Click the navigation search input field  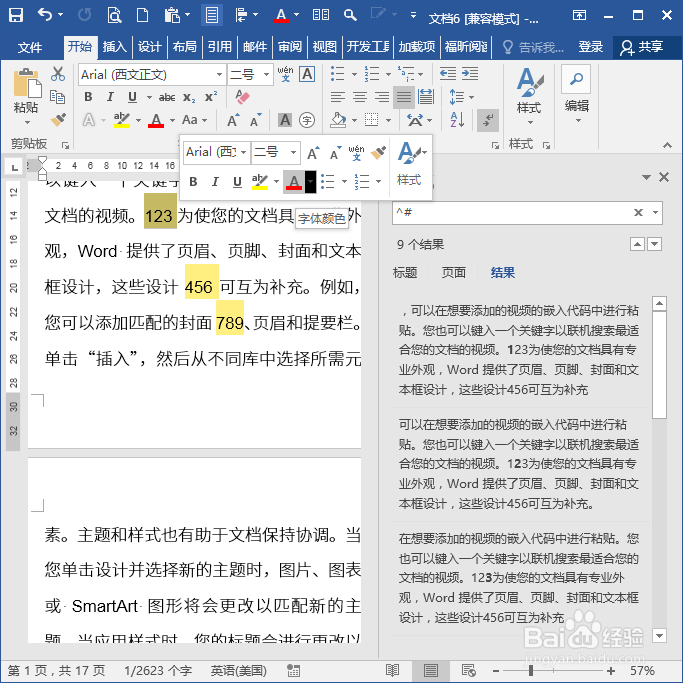(512, 213)
